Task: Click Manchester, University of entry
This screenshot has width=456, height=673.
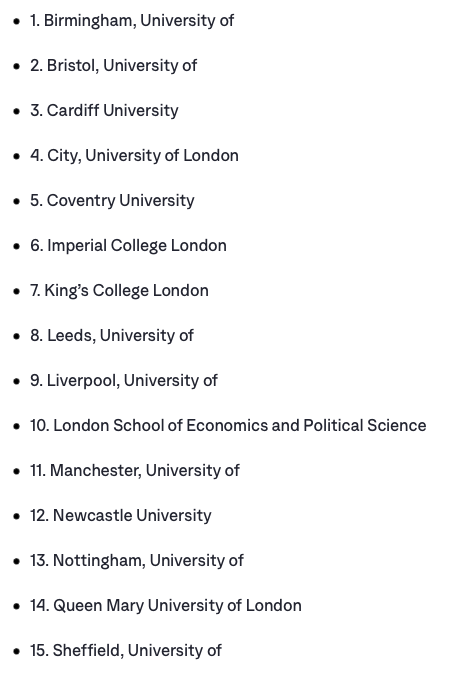Action: (x=134, y=471)
